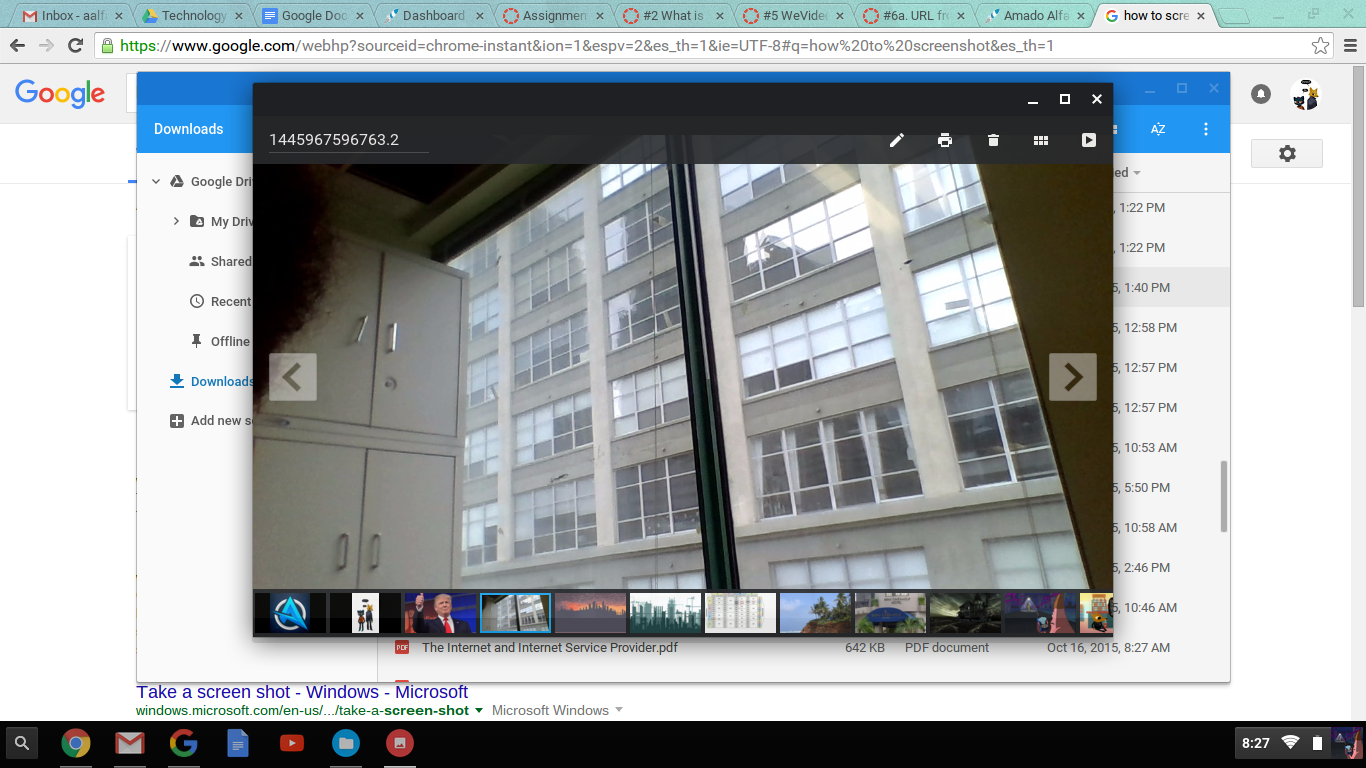Viewport: 1366px width, 768px height.
Task: Select the Trump photo thumbnail
Action: [441, 613]
